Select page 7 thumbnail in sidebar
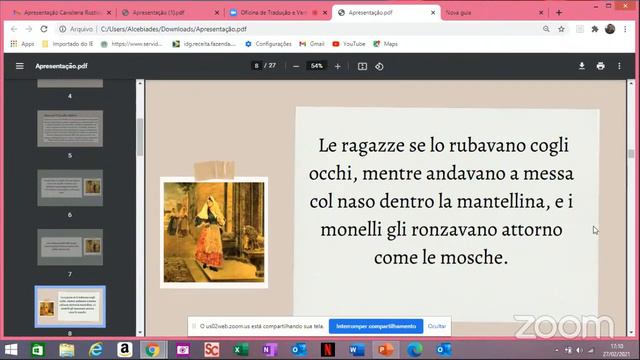Viewport: 640px width, 360px height. point(70,247)
